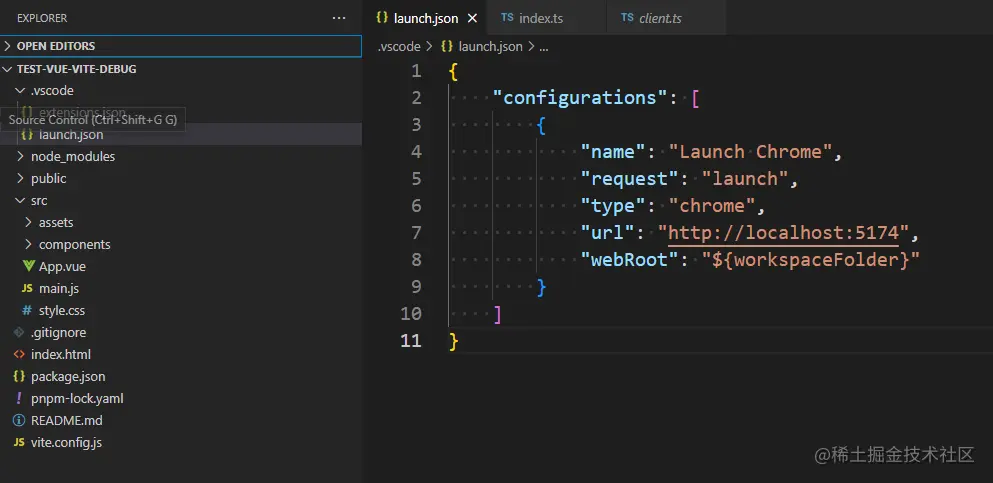Follow the http://localhost:5174 URL link
The image size is (993, 483).
pyautogui.click(x=783, y=233)
